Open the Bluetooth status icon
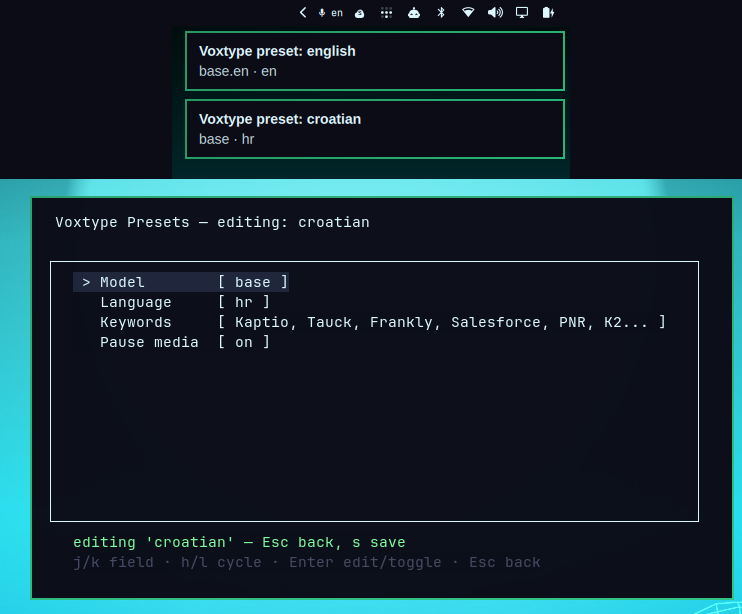The image size is (742, 614). 441,12
